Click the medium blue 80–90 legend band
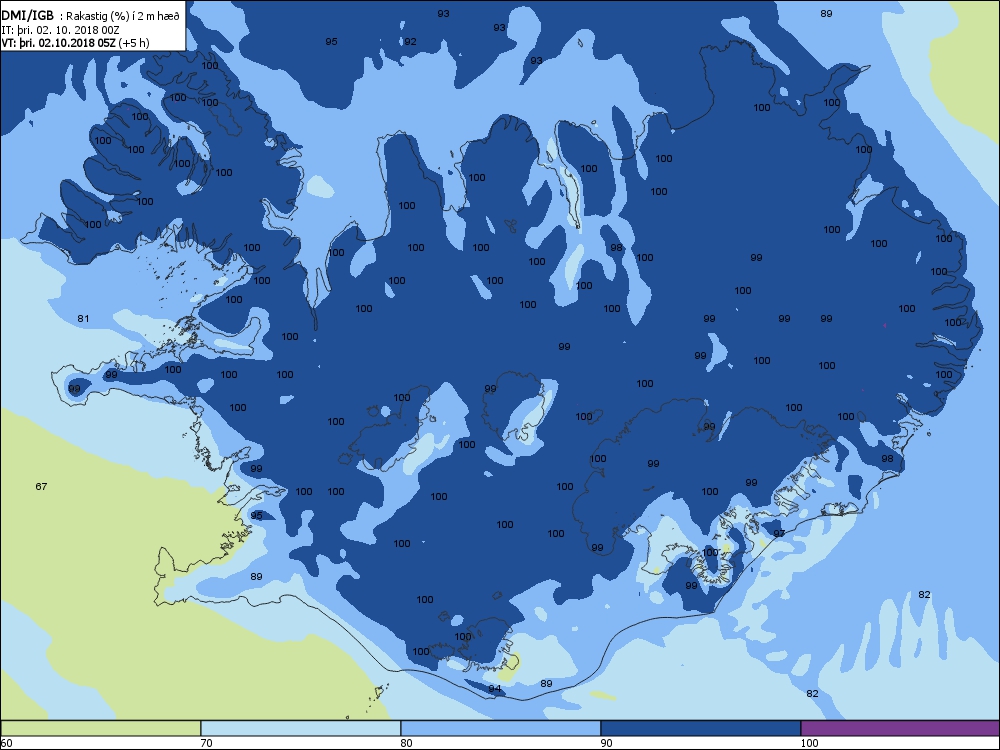 [x=501, y=728]
